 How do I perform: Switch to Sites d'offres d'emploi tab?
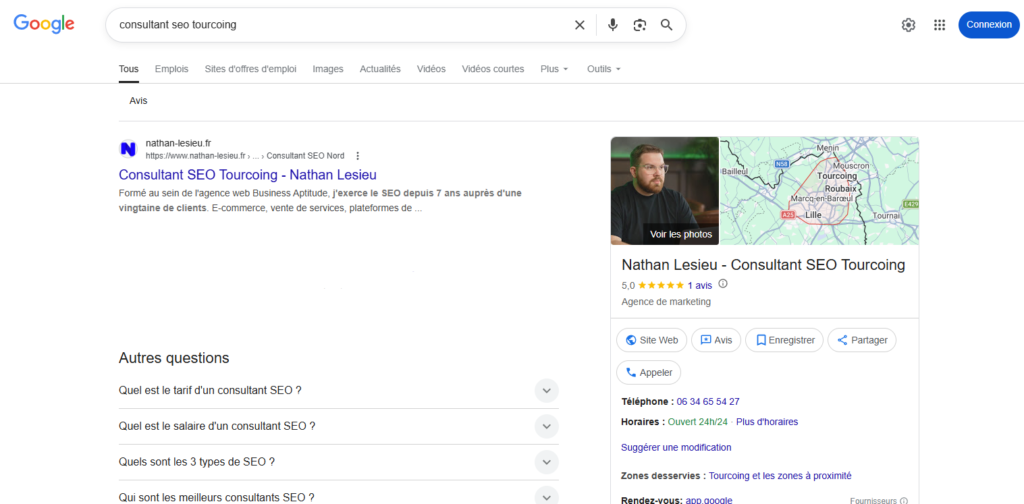pos(250,69)
